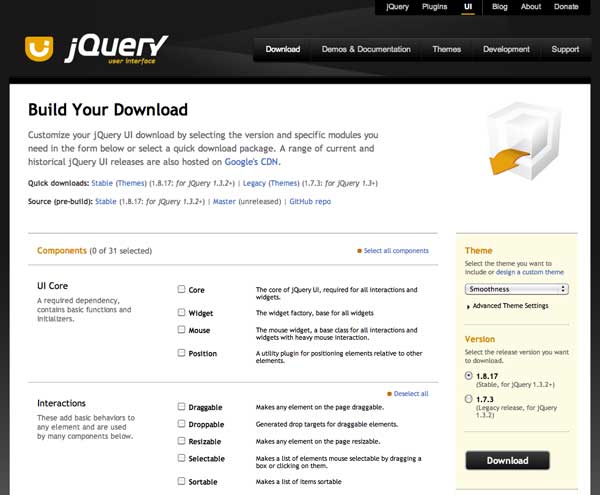The image size is (600, 495).
Task: Tick the Droppable checkbox
Action: 181,424
